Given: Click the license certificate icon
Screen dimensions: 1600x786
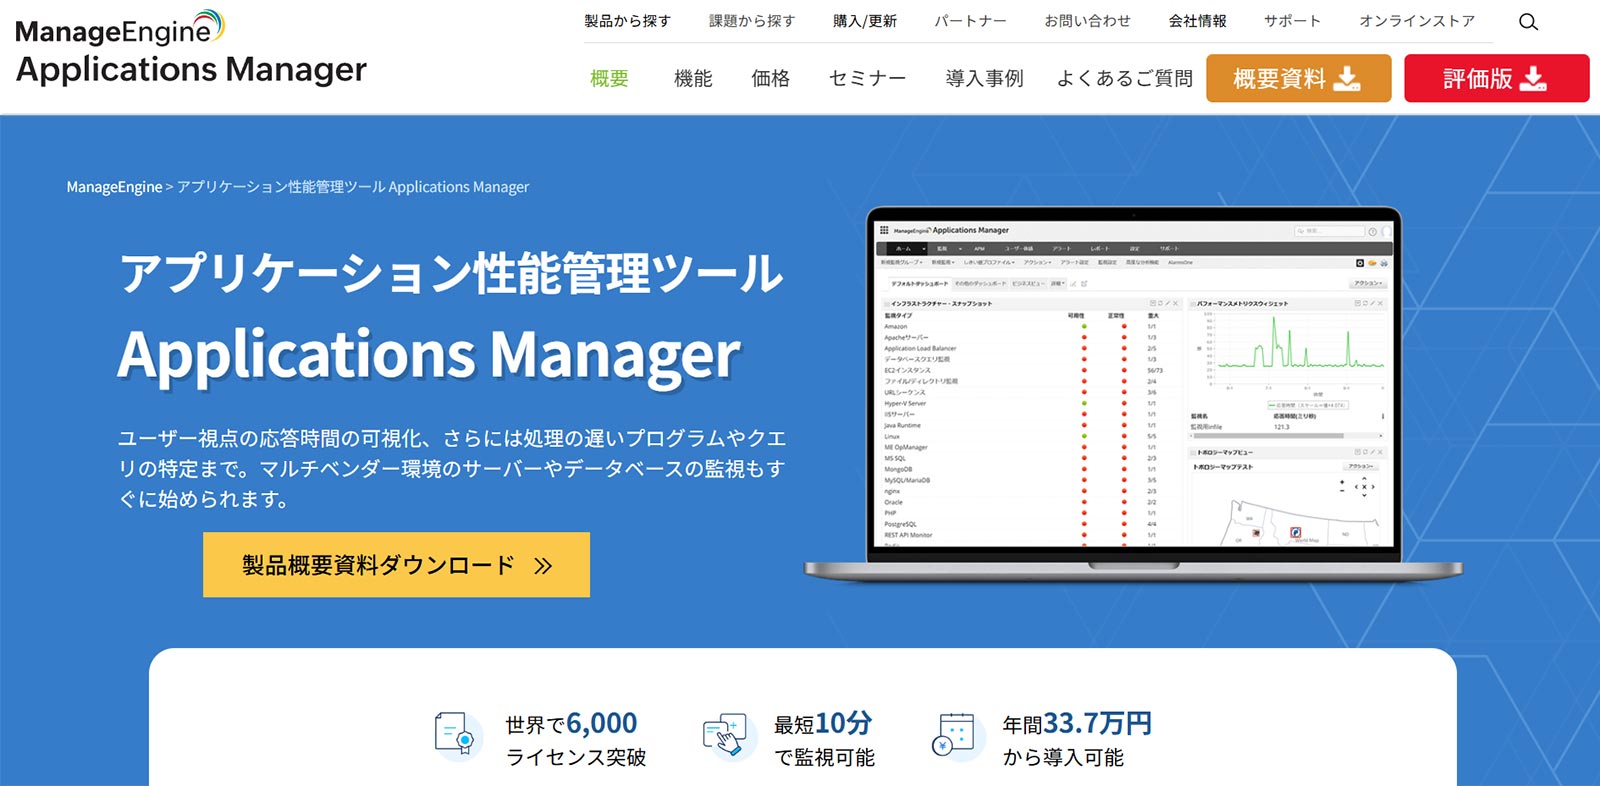Looking at the screenshot, I should [457, 736].
